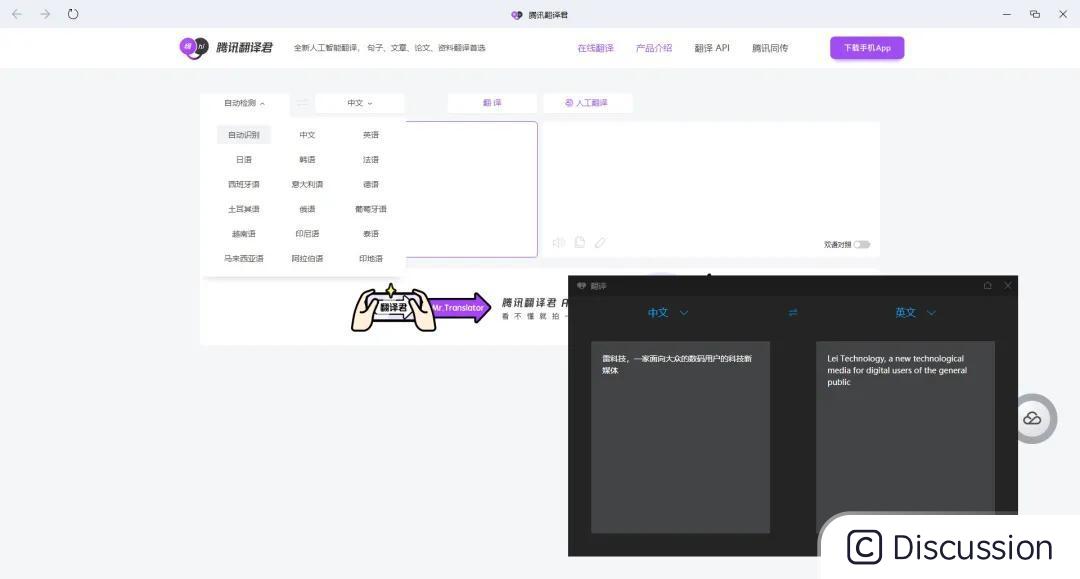Select 越南语 language option

tap(244, 234)
